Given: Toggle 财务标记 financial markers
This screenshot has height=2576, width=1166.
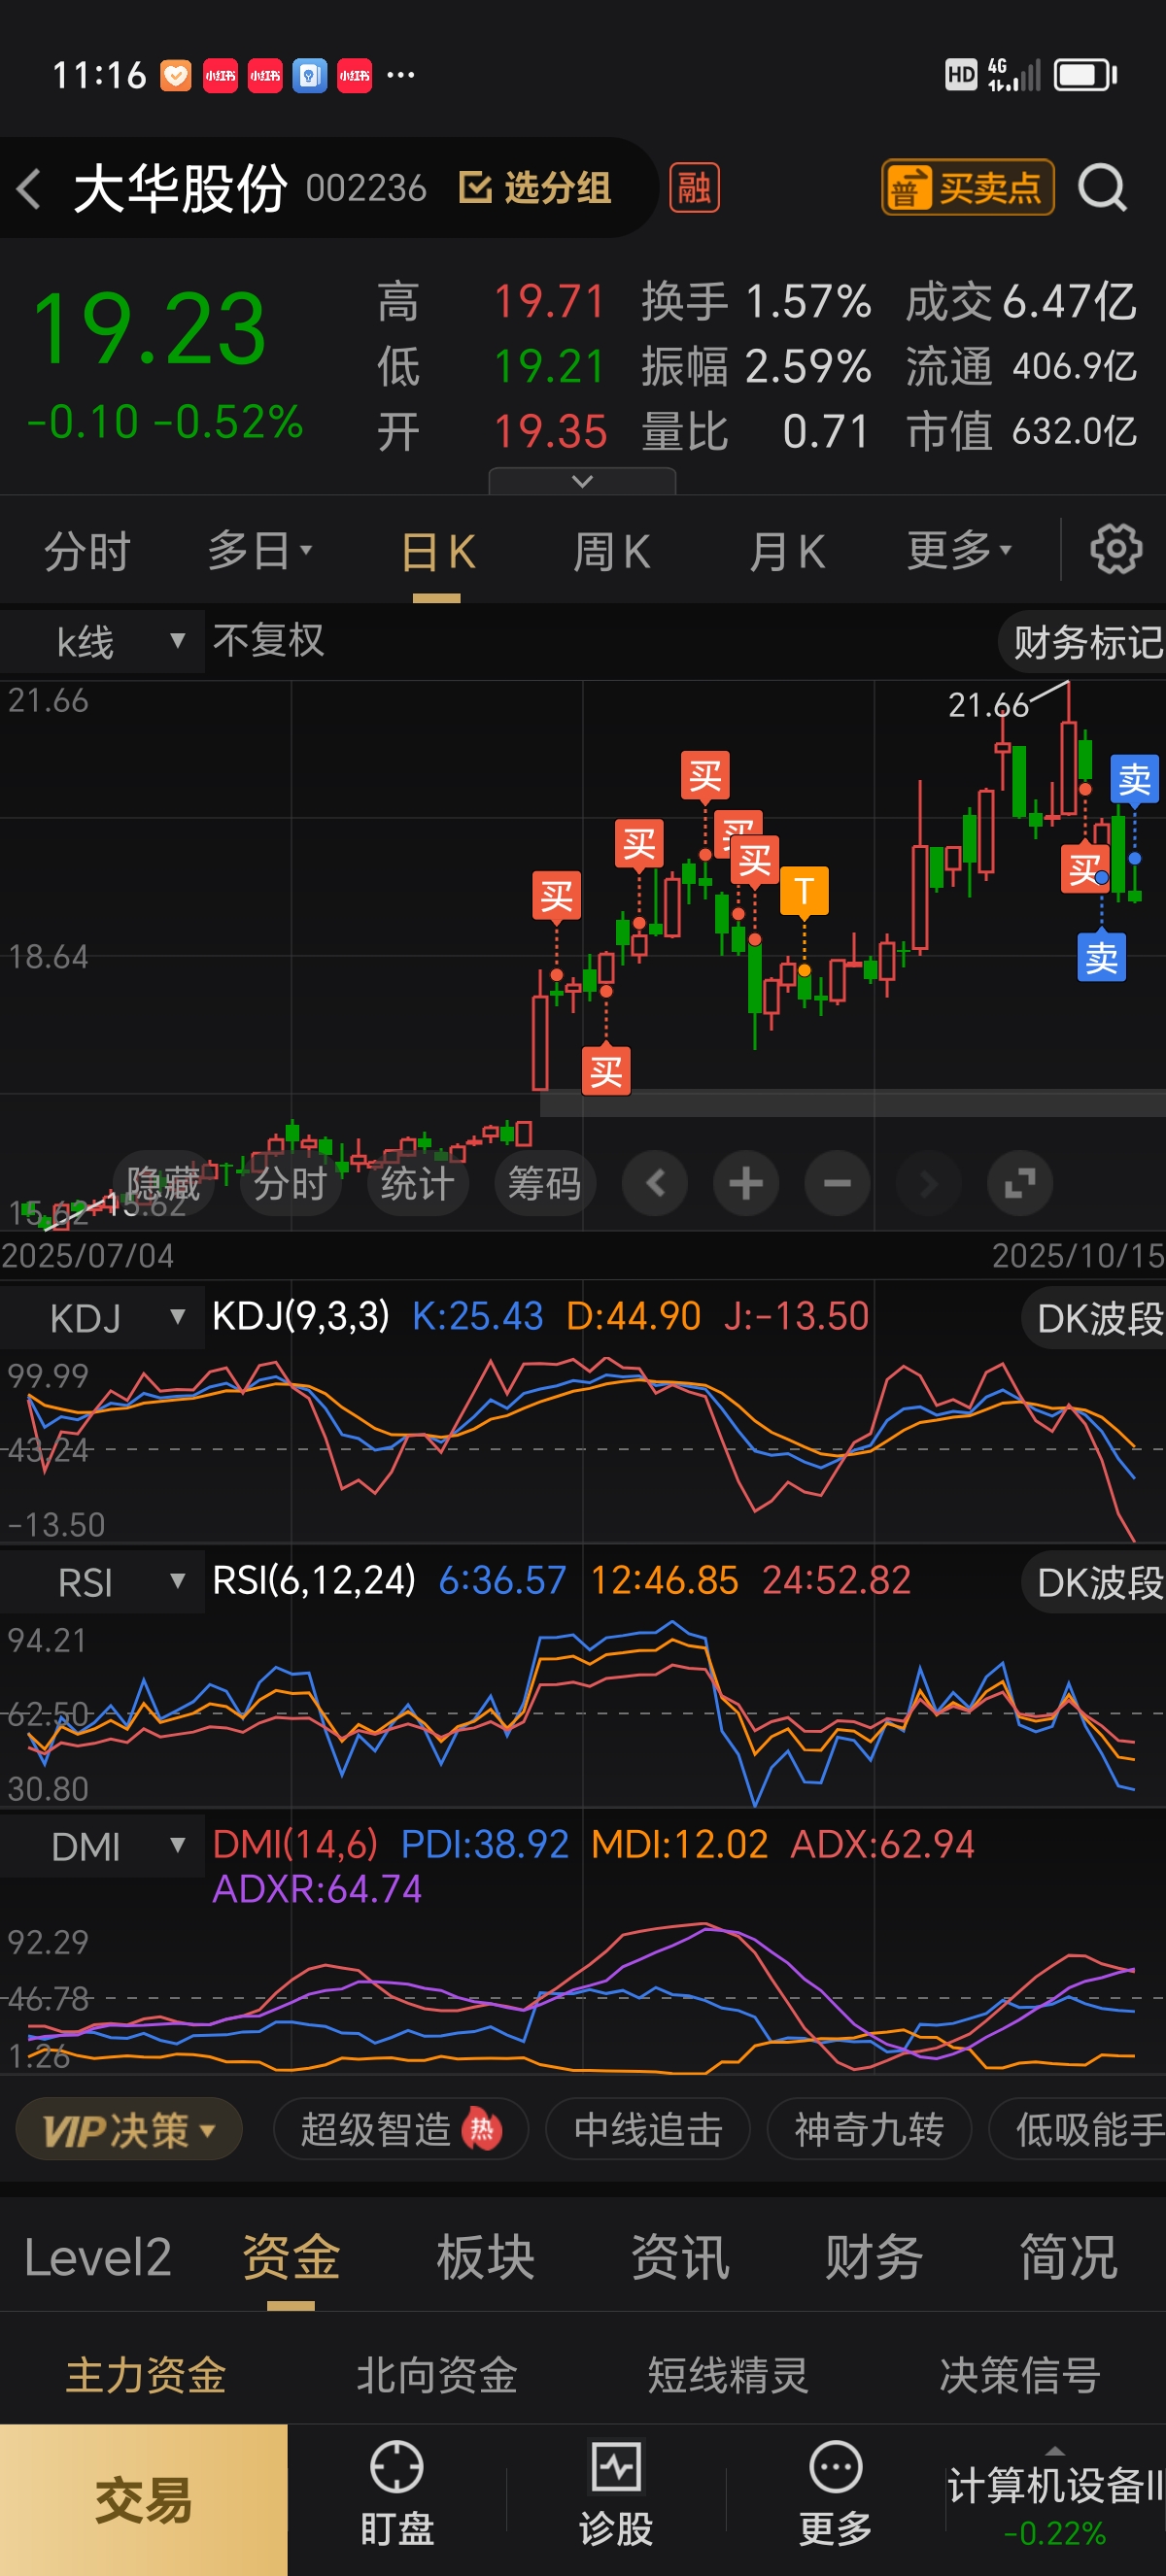Looking at the screenshot, I should point(1084,642).
